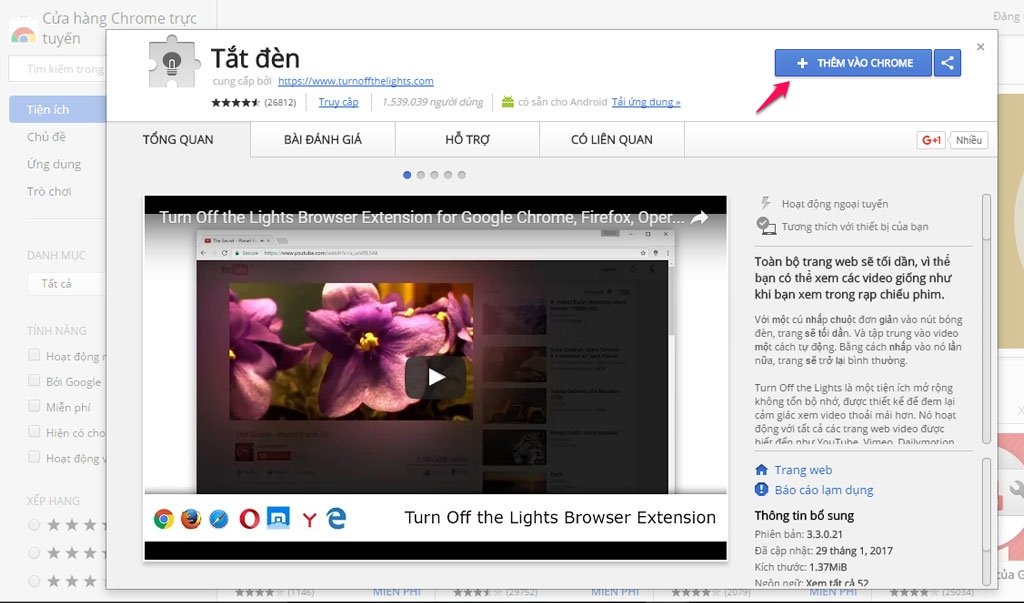Click the Trang web home icon
Viewport: 1024px width, 603px height.
coord(763,470)
